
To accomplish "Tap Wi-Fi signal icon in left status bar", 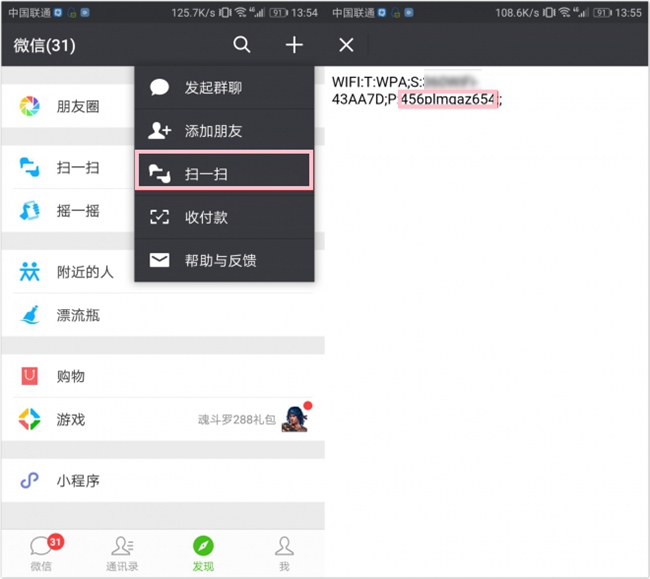I will point(241,13).
